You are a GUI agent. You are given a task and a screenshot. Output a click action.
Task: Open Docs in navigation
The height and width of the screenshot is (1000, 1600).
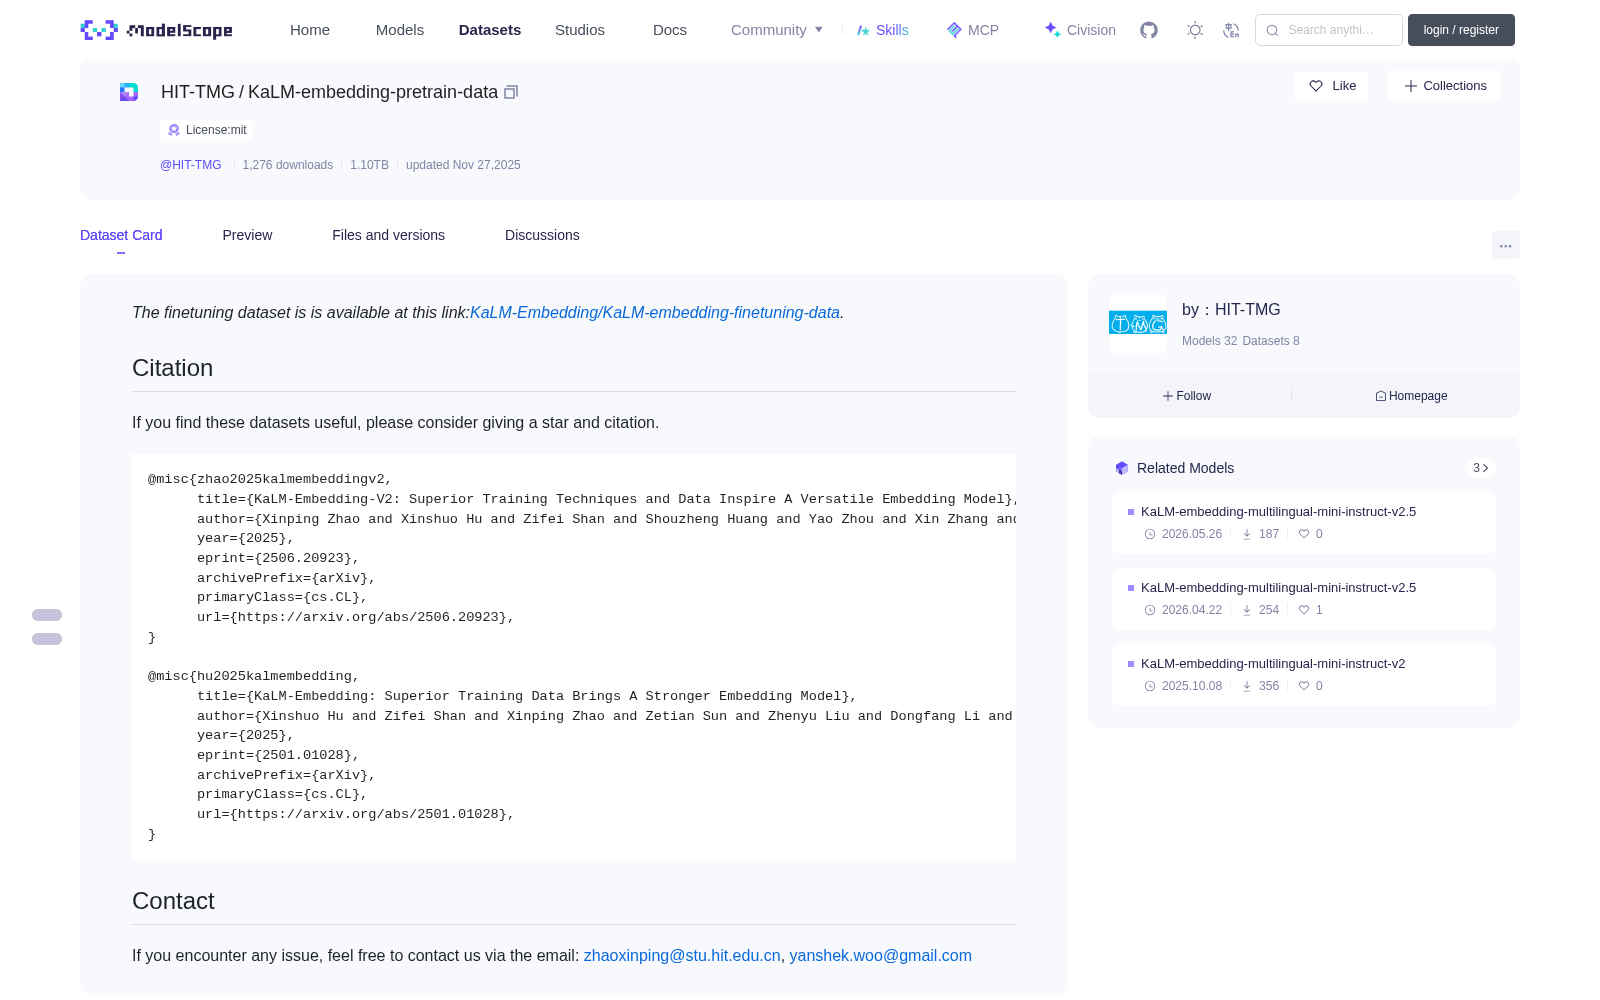pos(670,30)
